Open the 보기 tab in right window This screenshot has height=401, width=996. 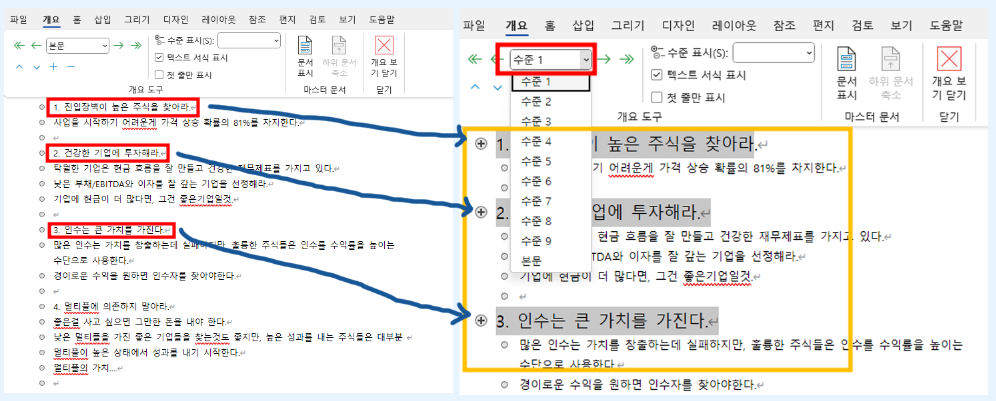[901, 26]
